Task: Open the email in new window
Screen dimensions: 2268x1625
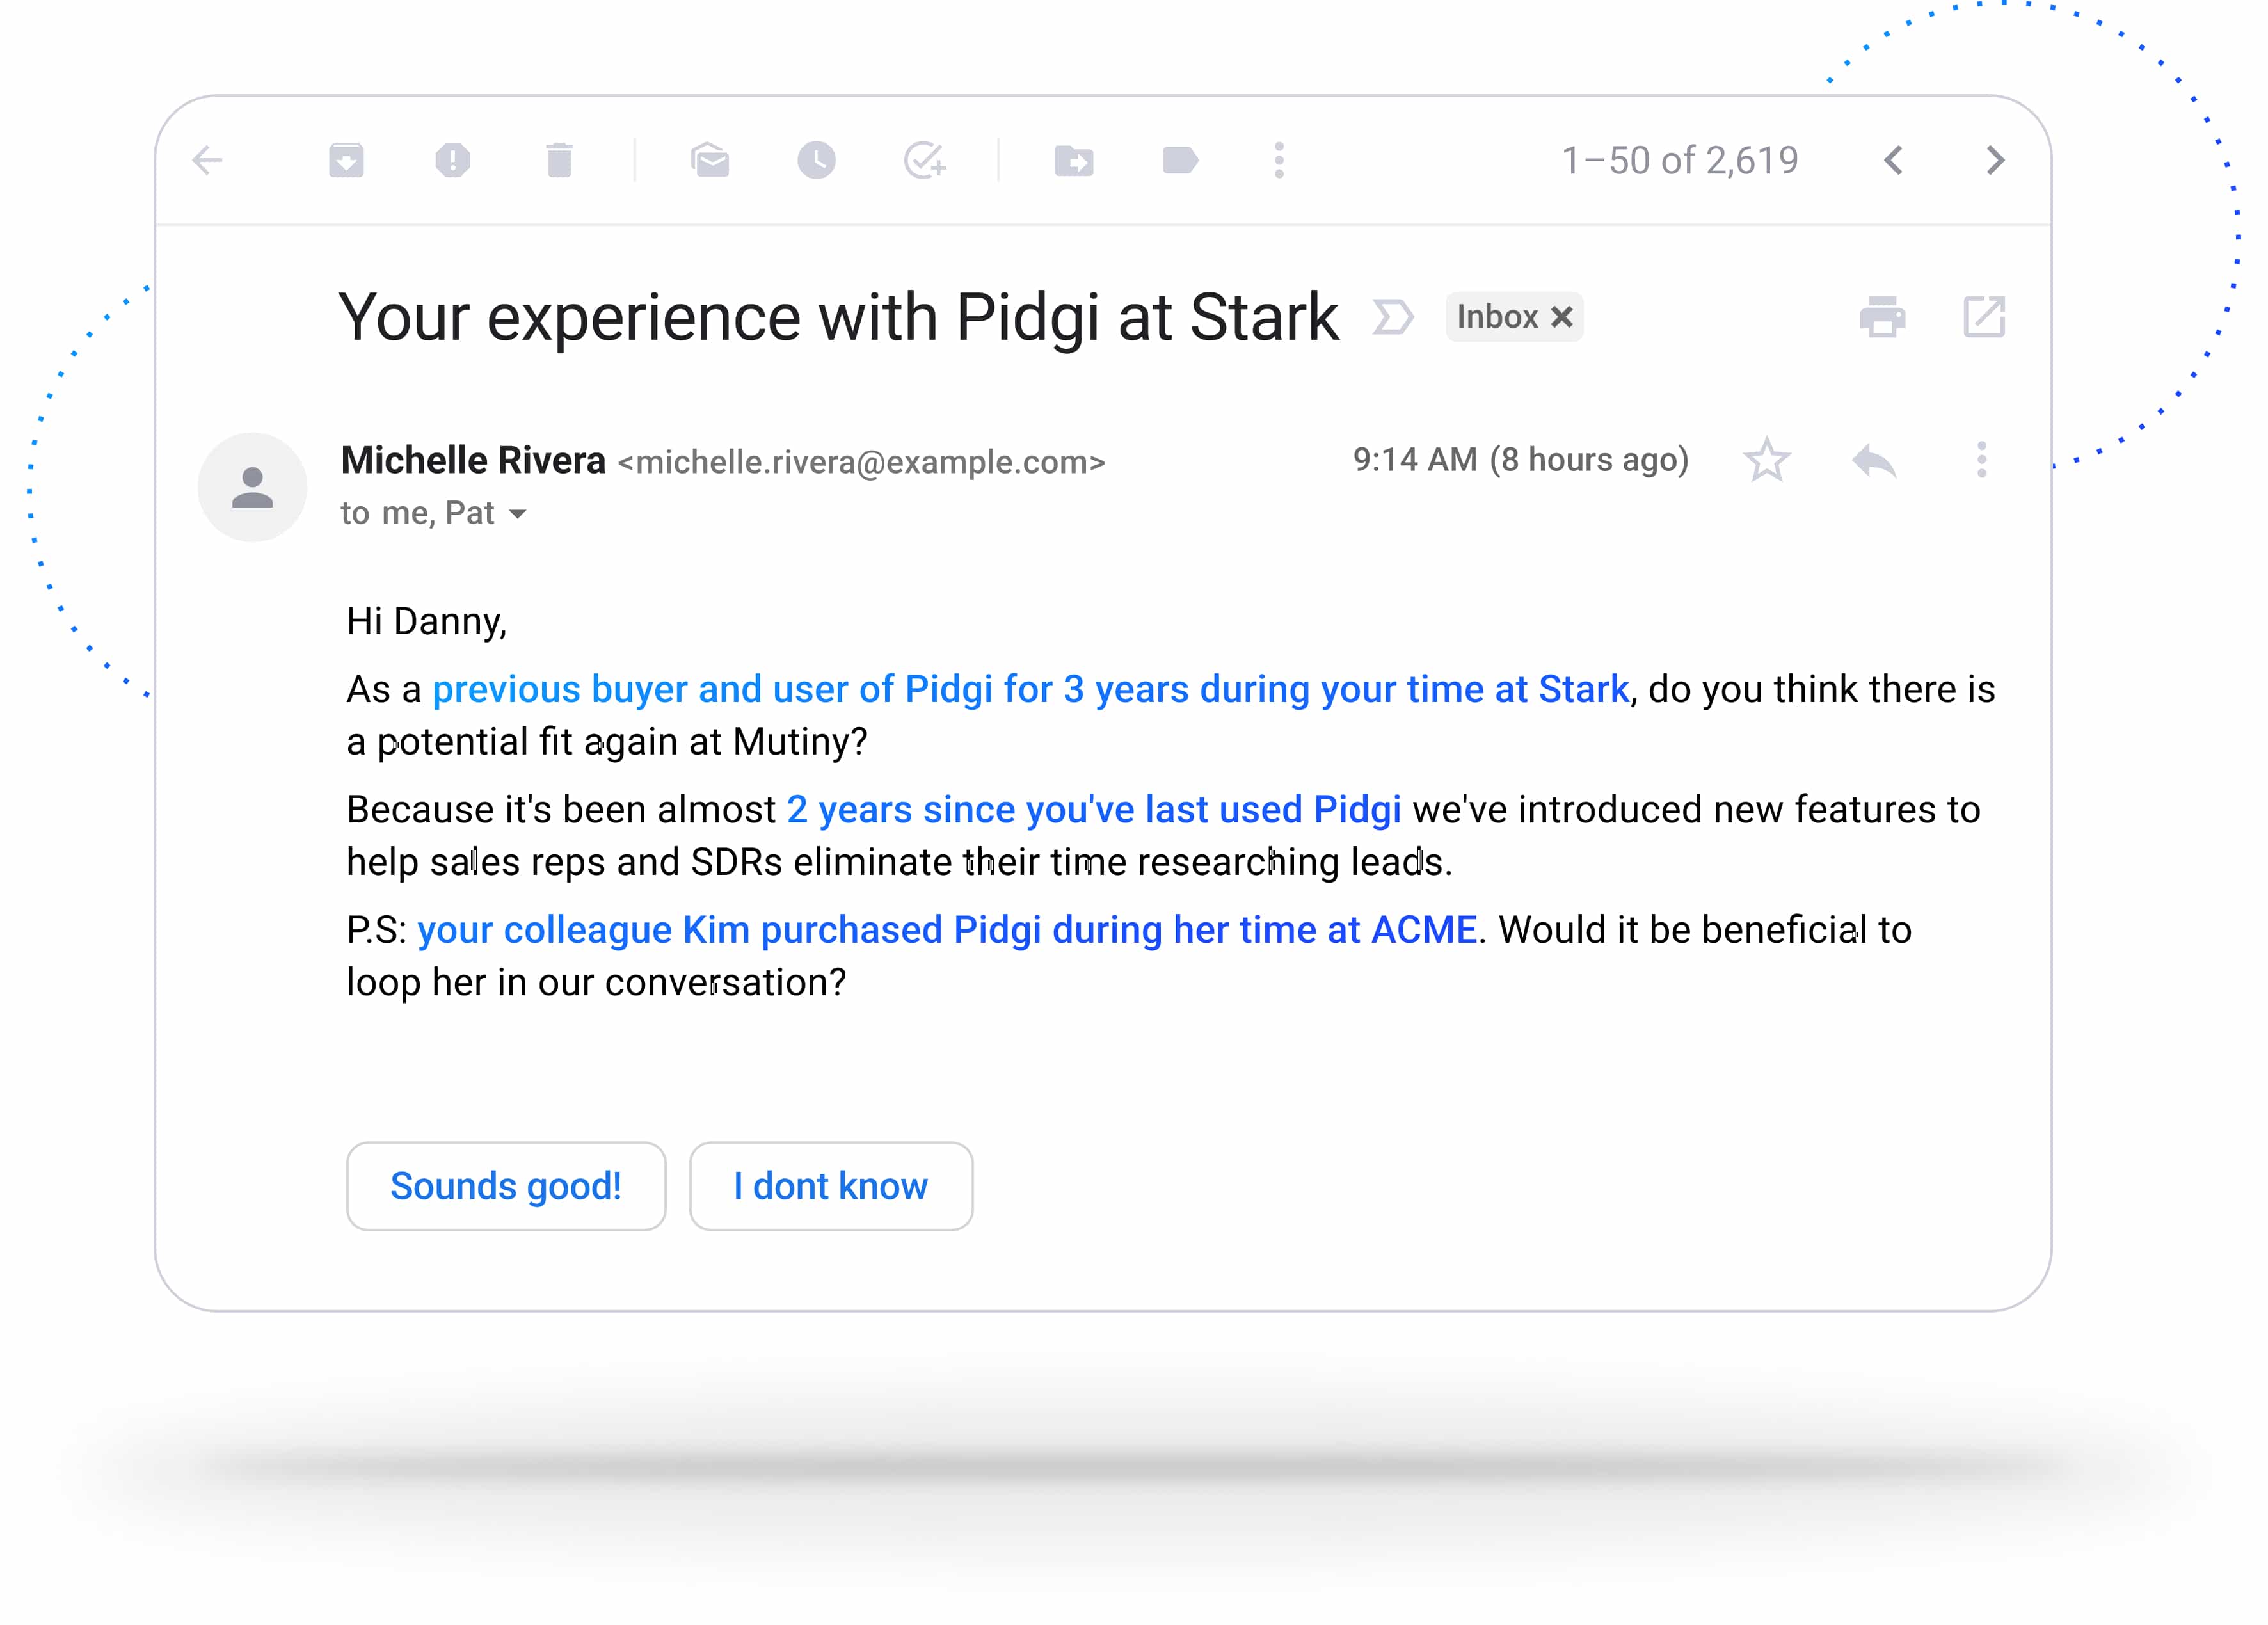Action: pos(1984,317)
